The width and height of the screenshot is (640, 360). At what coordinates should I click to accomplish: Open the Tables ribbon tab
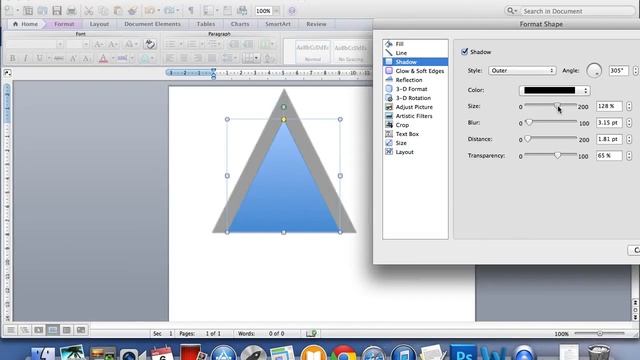[206, 24]
